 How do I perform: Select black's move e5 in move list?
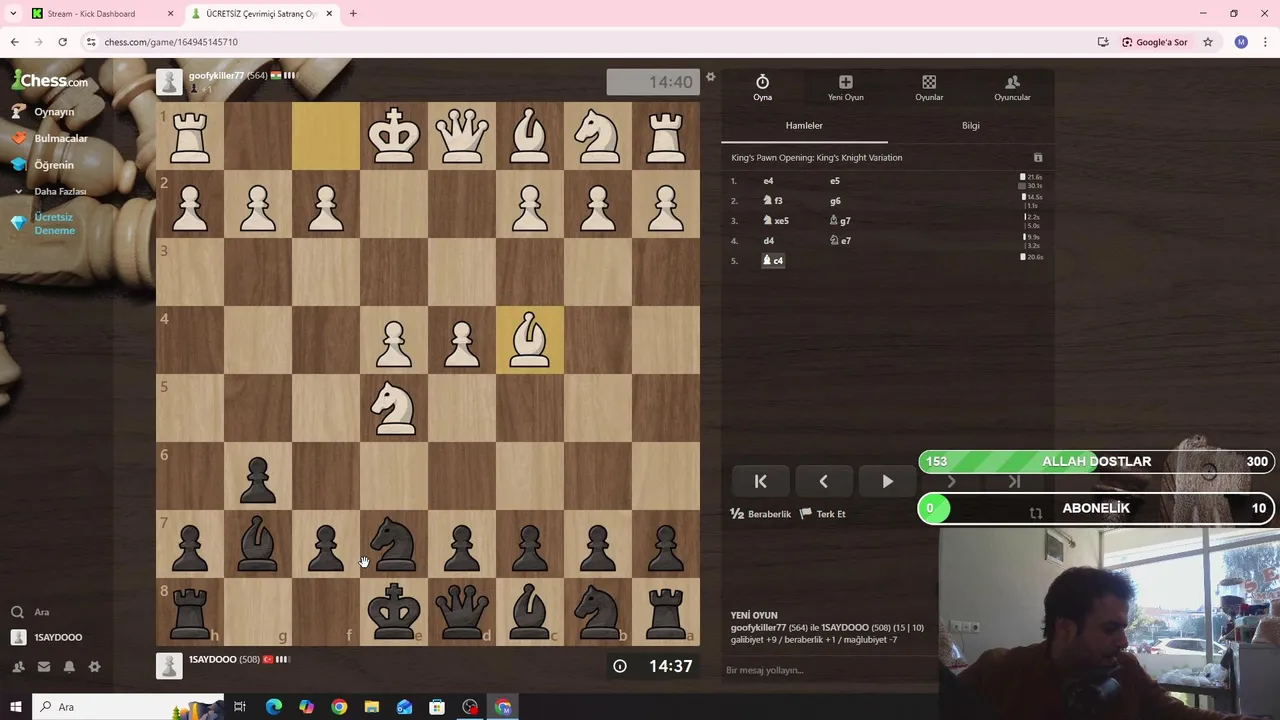[835, 181]
